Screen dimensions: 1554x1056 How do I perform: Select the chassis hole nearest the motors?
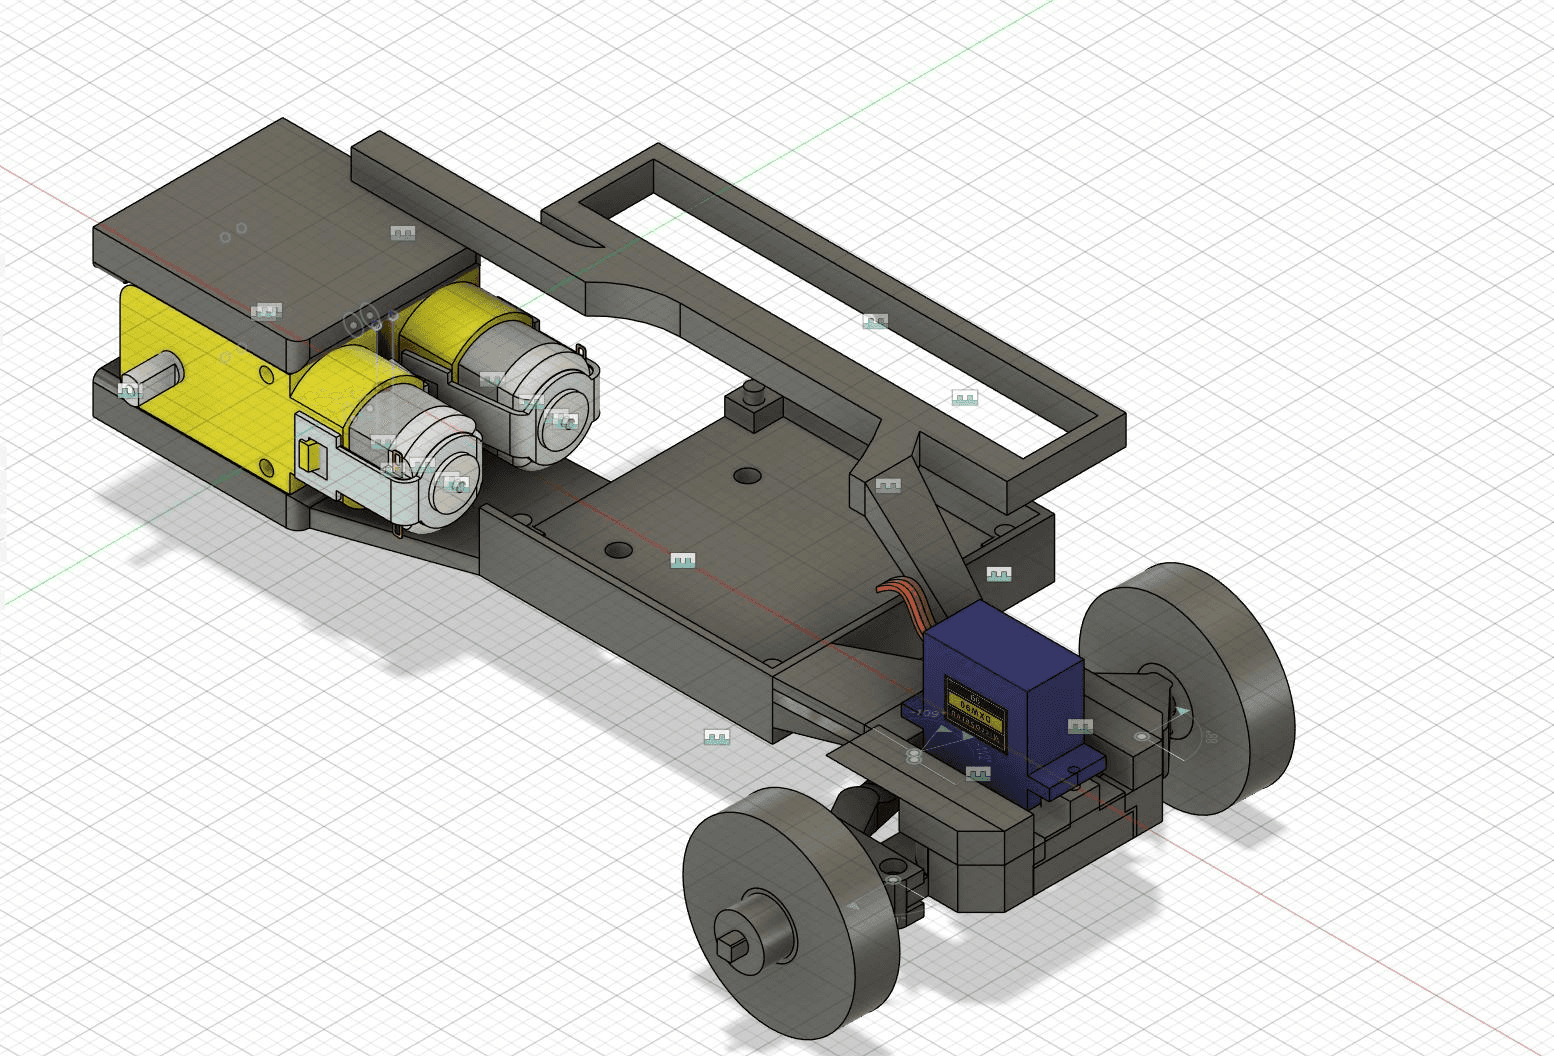coord(618,550)
